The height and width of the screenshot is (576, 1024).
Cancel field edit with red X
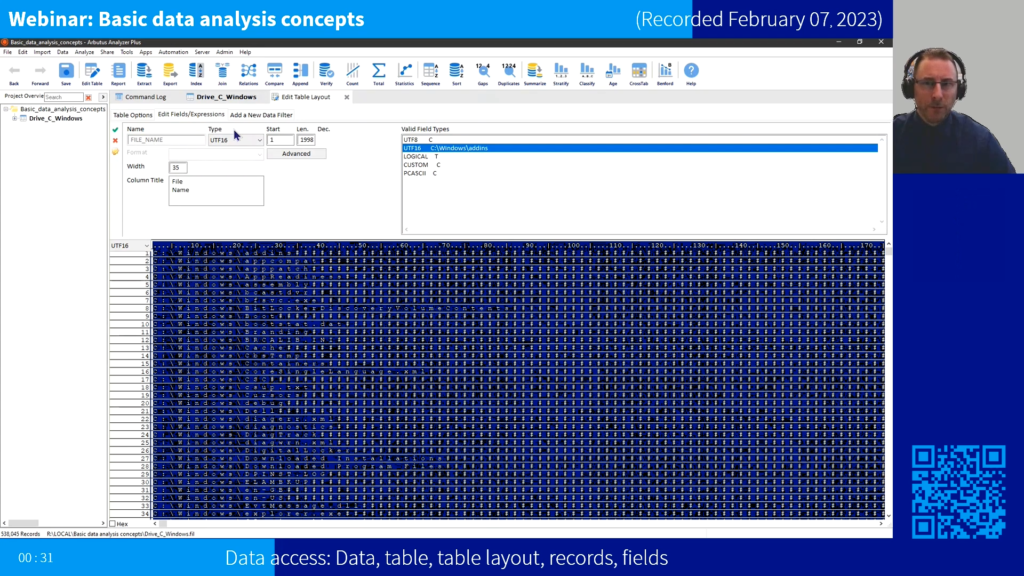point(116,140)
